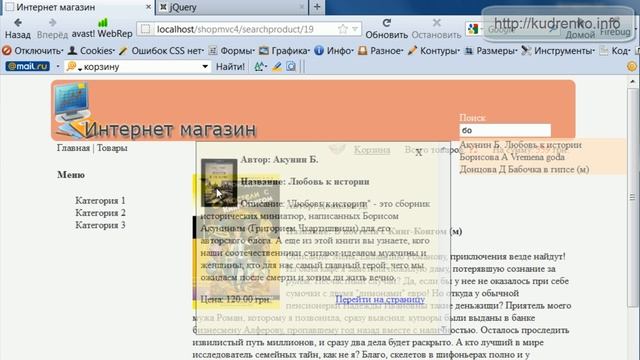The width and height of the screenshot is (640, 360).
Task: Select Категория 2 in the menu
Action: pos(100,213)
